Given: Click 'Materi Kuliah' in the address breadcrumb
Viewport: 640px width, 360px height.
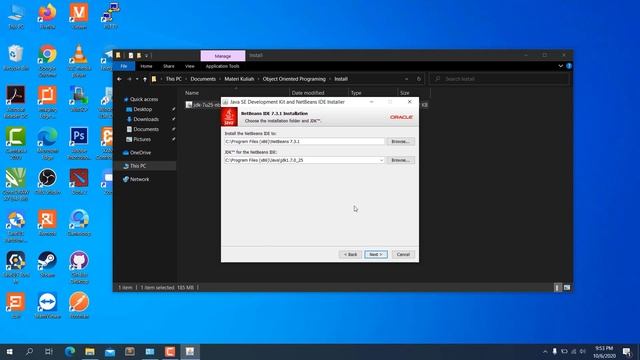Looking at the screenshot, I should pos(239,79).
